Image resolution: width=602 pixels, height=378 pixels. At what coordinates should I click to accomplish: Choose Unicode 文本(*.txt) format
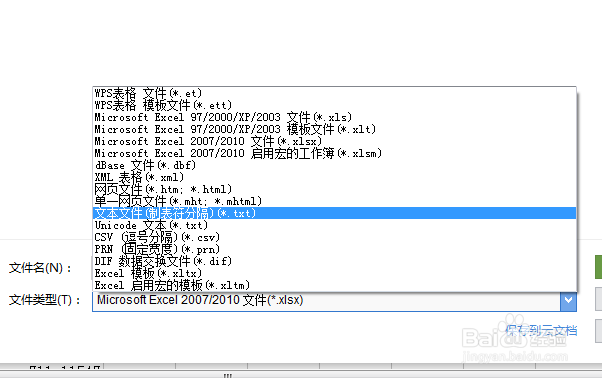[x=334, y=225]
